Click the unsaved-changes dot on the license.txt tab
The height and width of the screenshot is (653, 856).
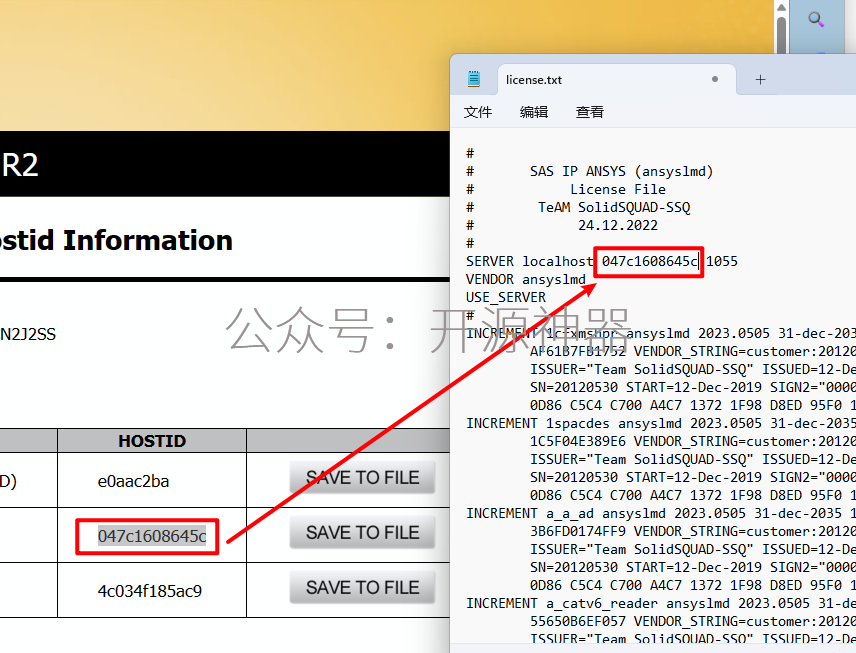(x=715, y=79)
